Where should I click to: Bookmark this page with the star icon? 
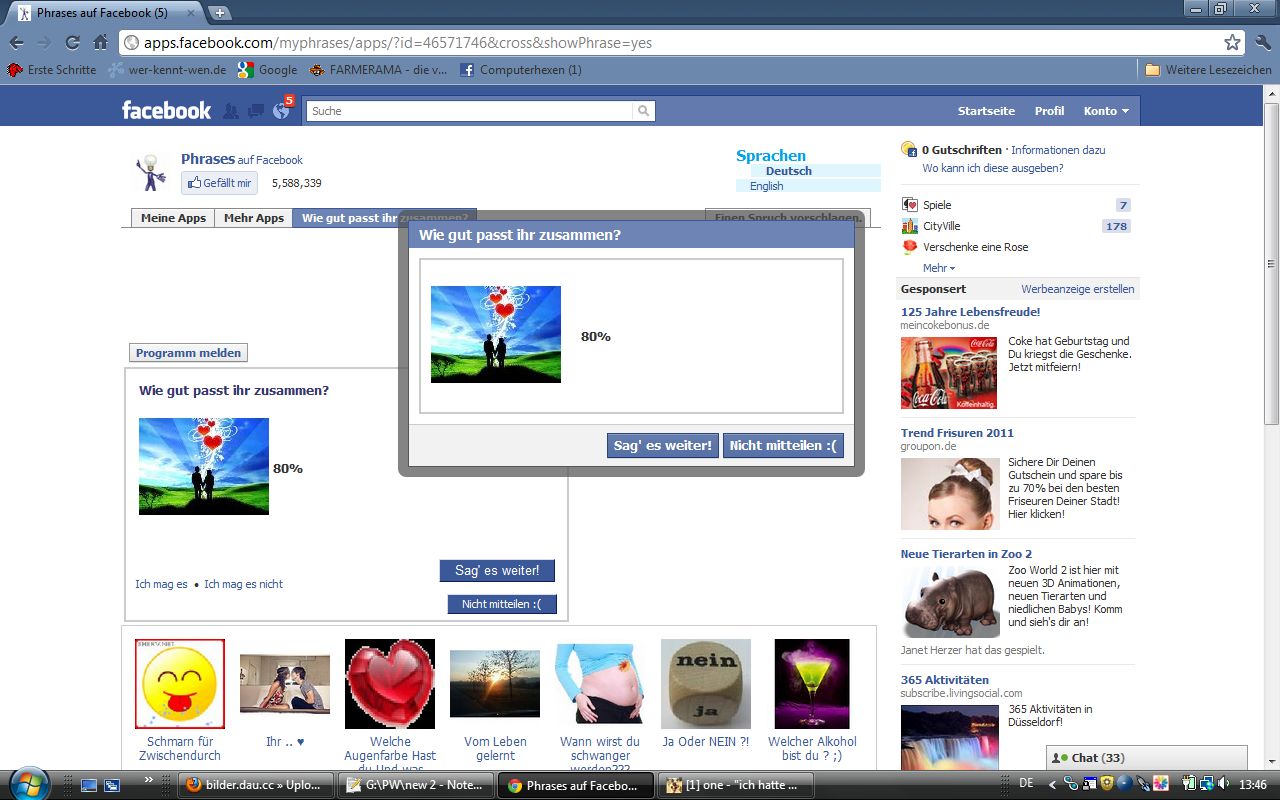(x=1232, y=43)
